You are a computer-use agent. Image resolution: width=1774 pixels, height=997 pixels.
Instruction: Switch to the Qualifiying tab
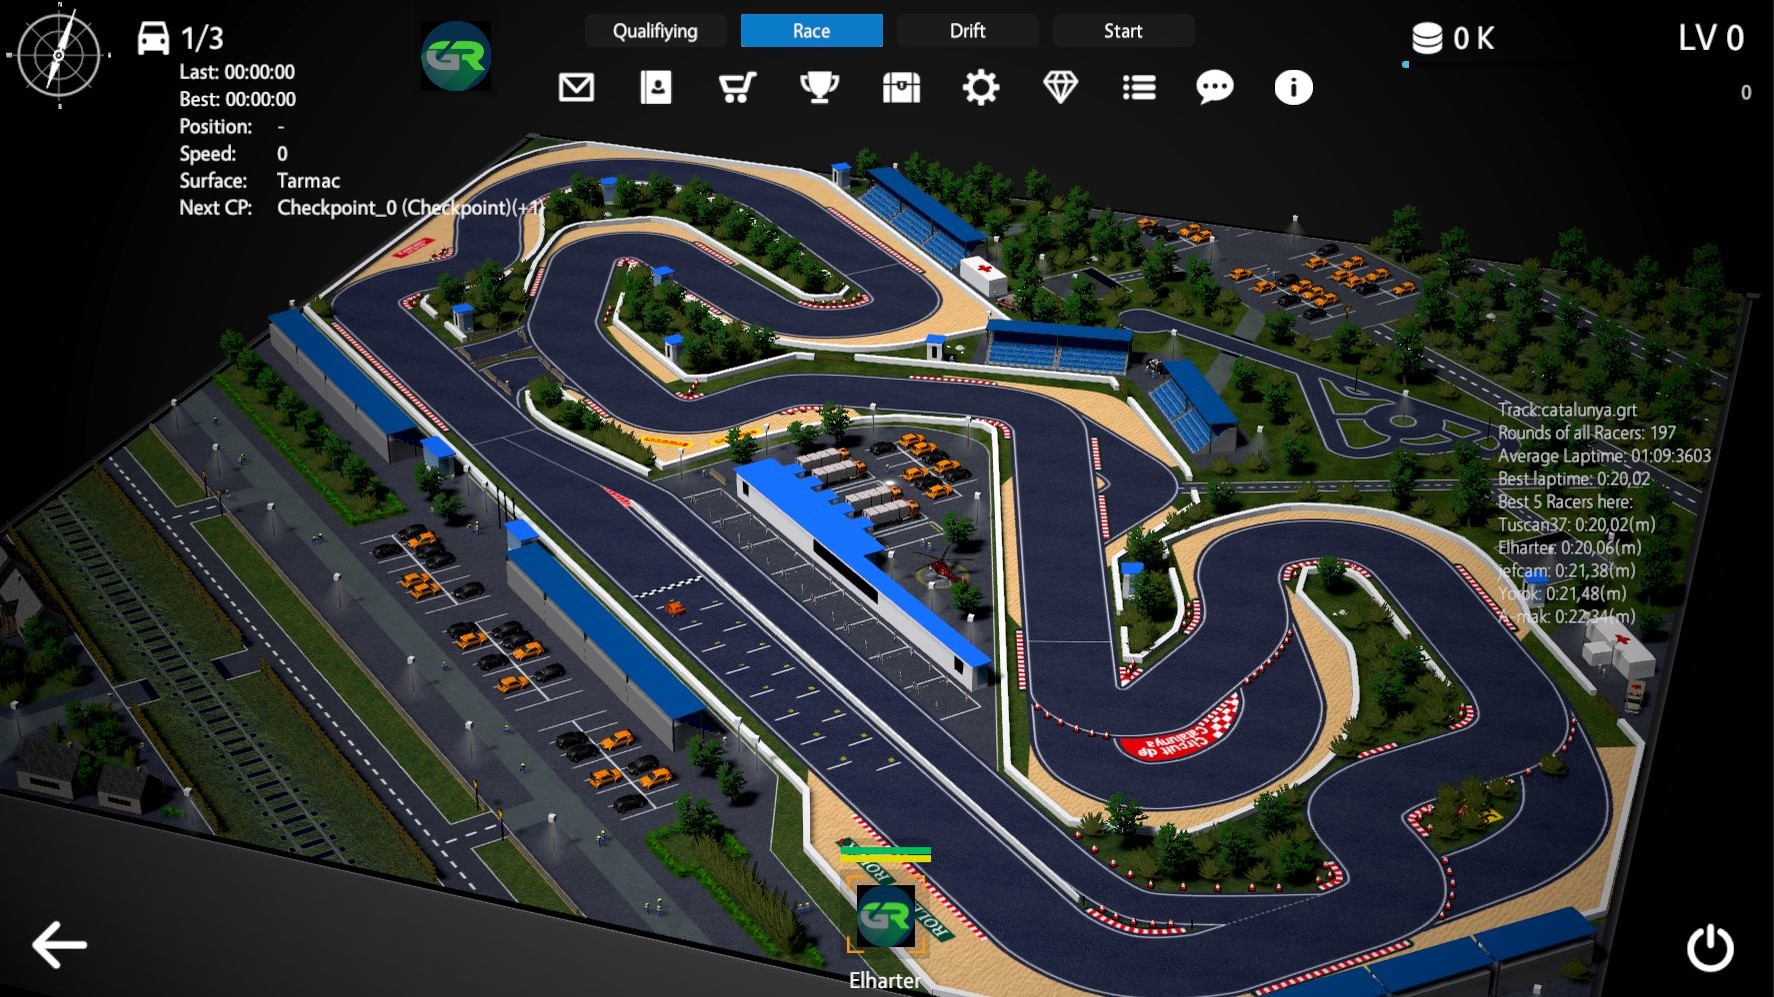click(655, 31)
